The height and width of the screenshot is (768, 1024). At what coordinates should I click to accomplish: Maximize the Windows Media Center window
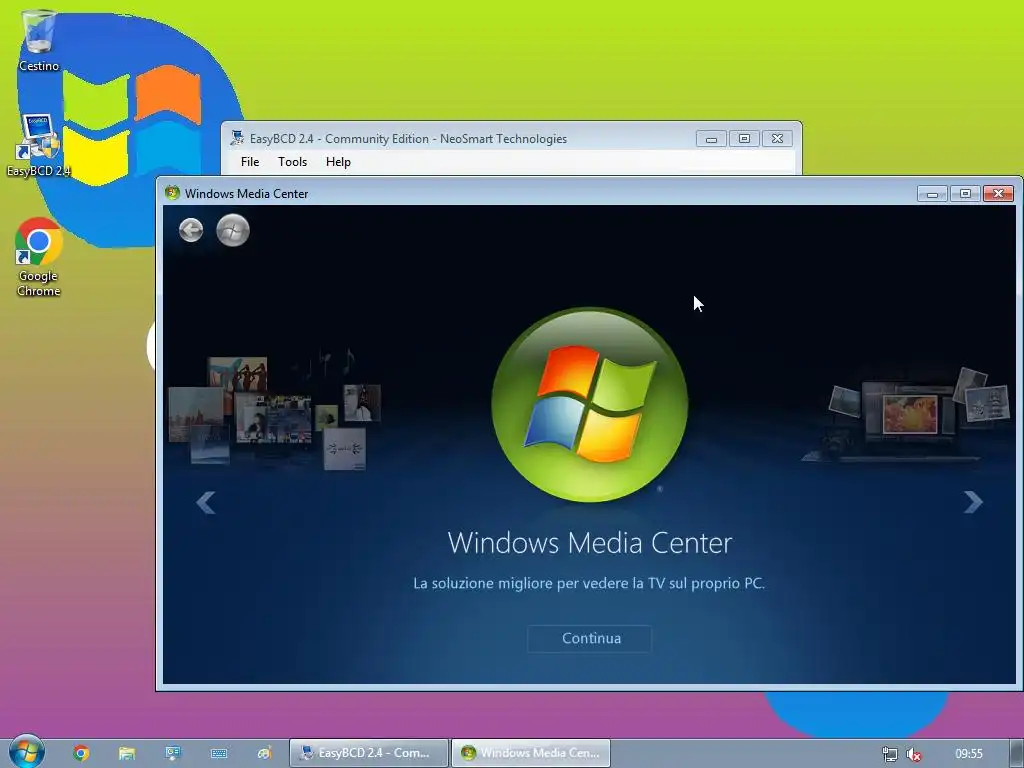[965, 193]
